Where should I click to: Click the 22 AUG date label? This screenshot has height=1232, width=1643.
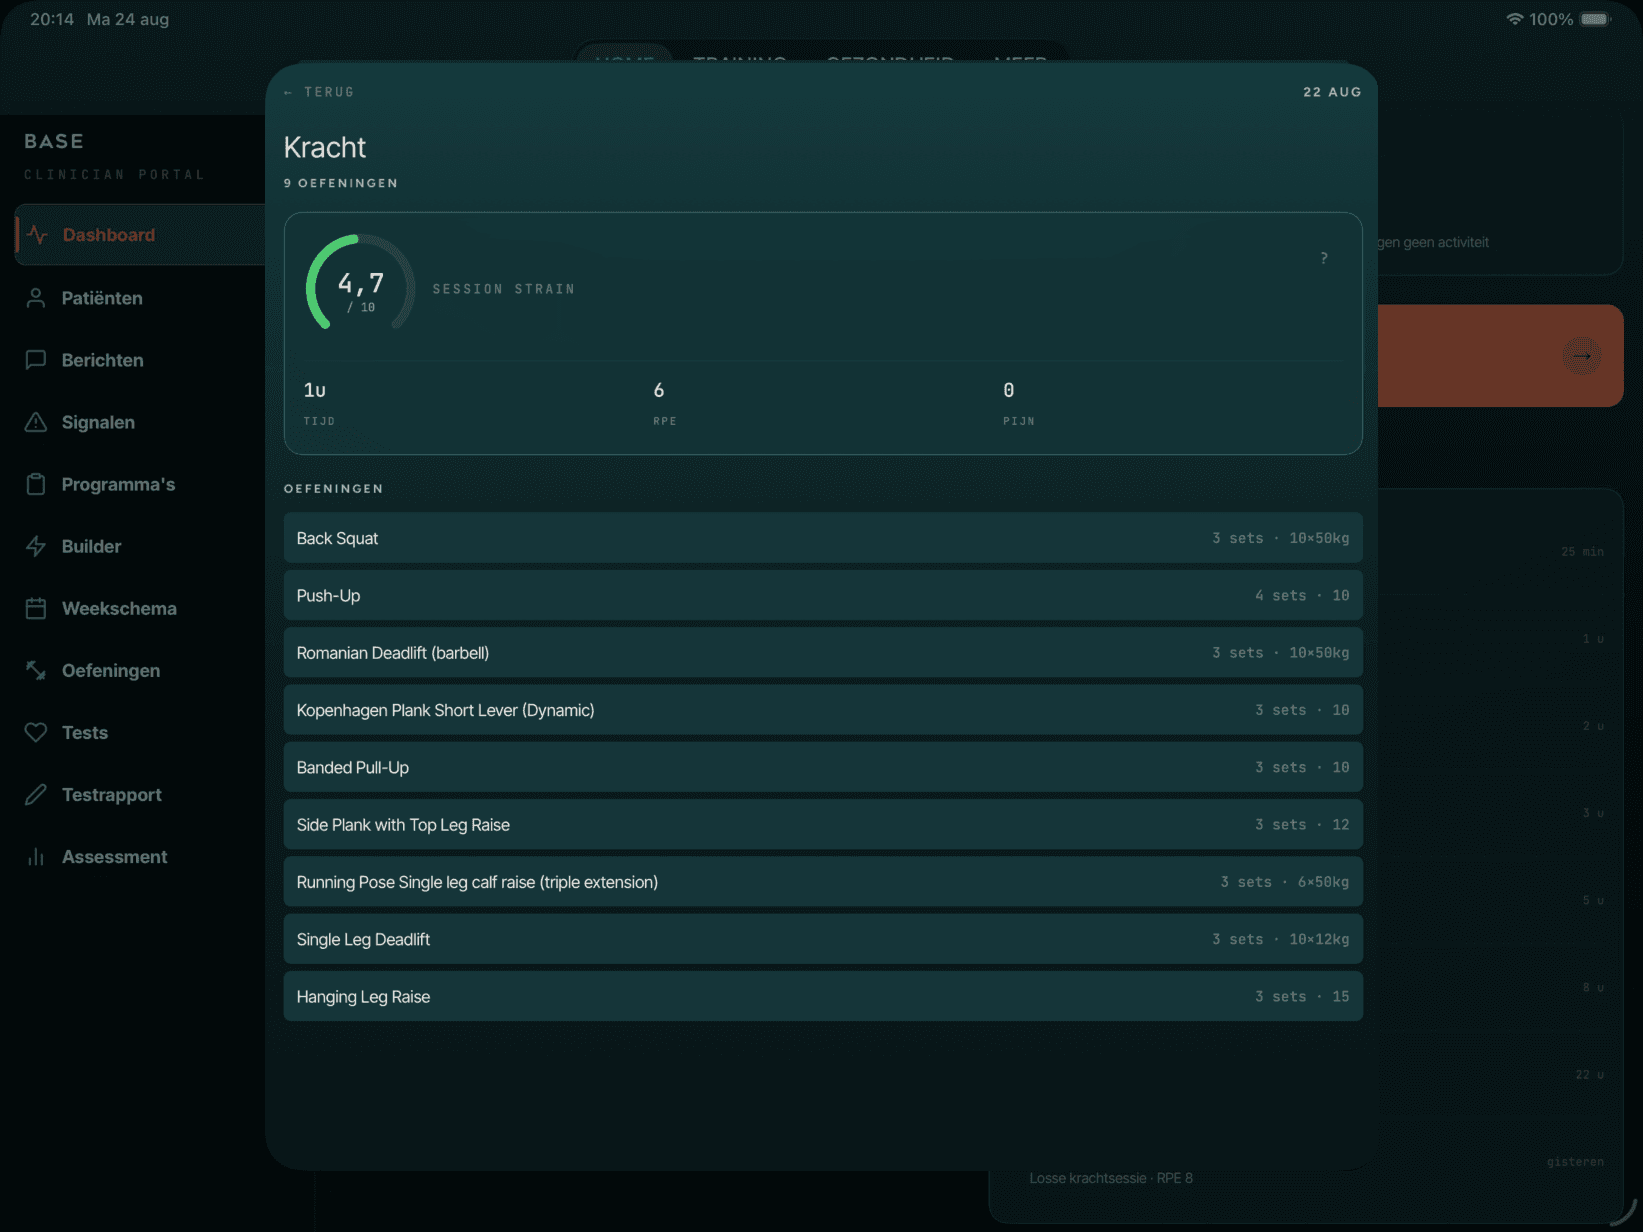click(x=1332, y=92)
